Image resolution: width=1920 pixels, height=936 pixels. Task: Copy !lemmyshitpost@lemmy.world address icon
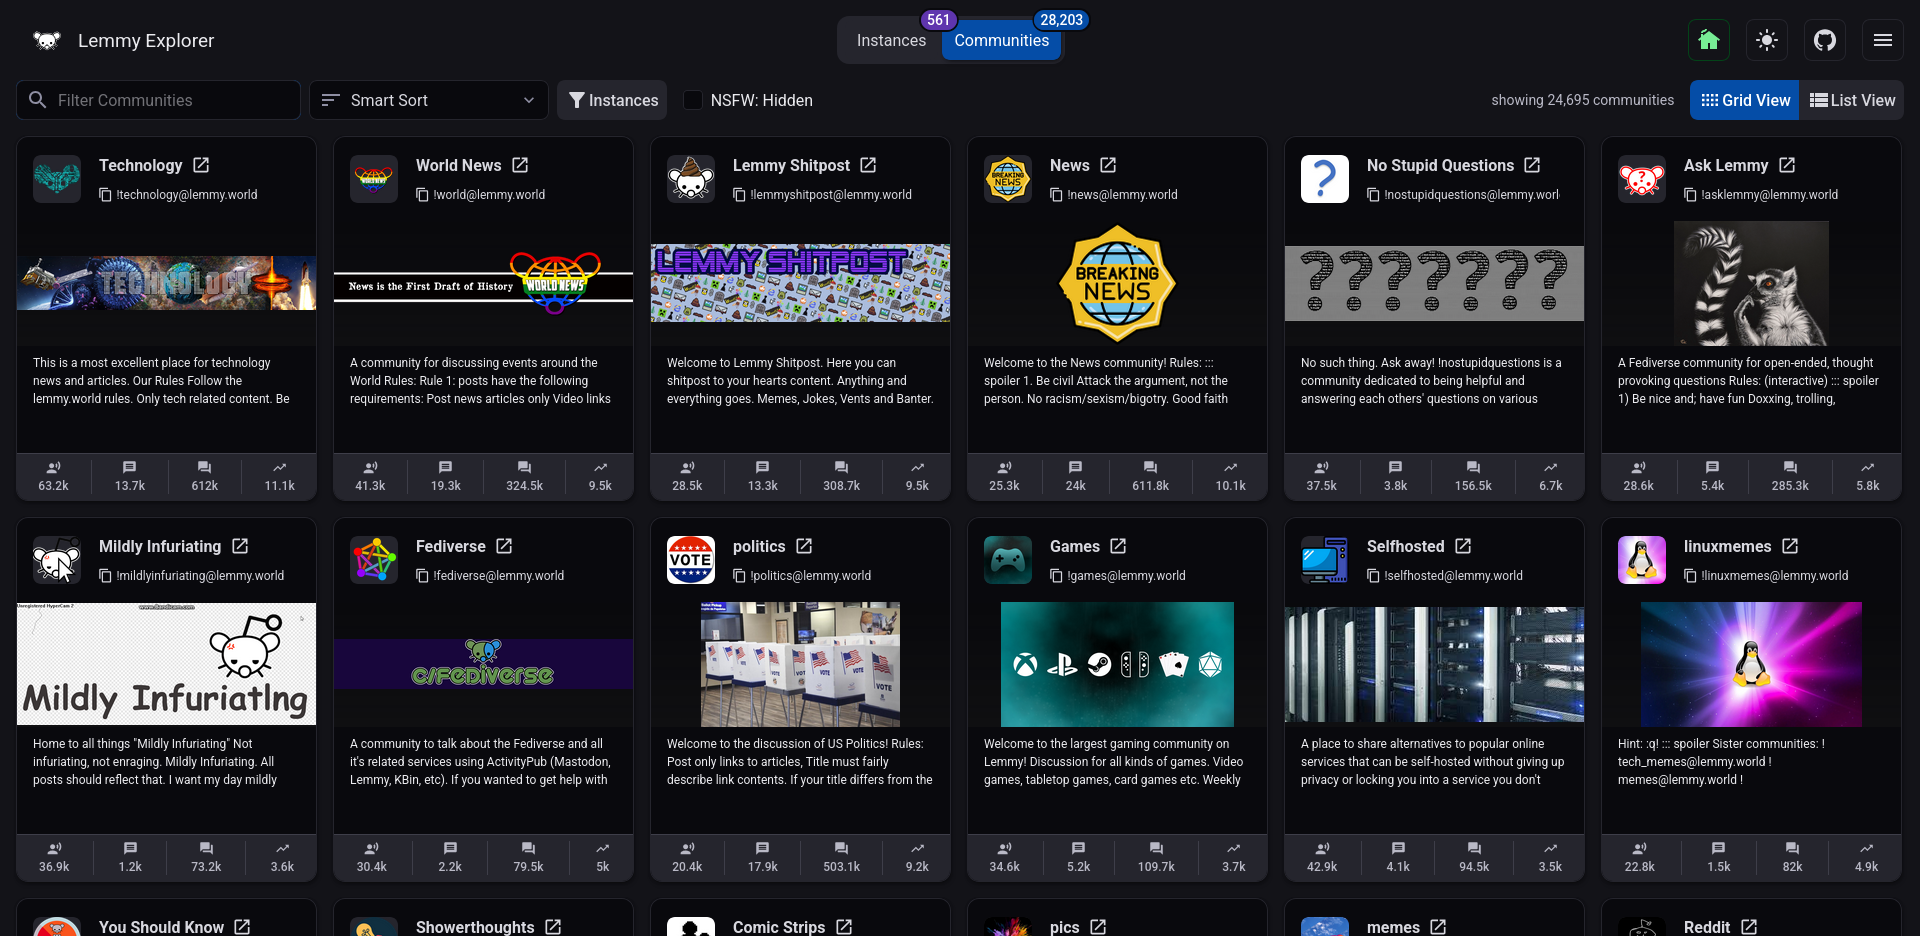[x=739, y=195]
